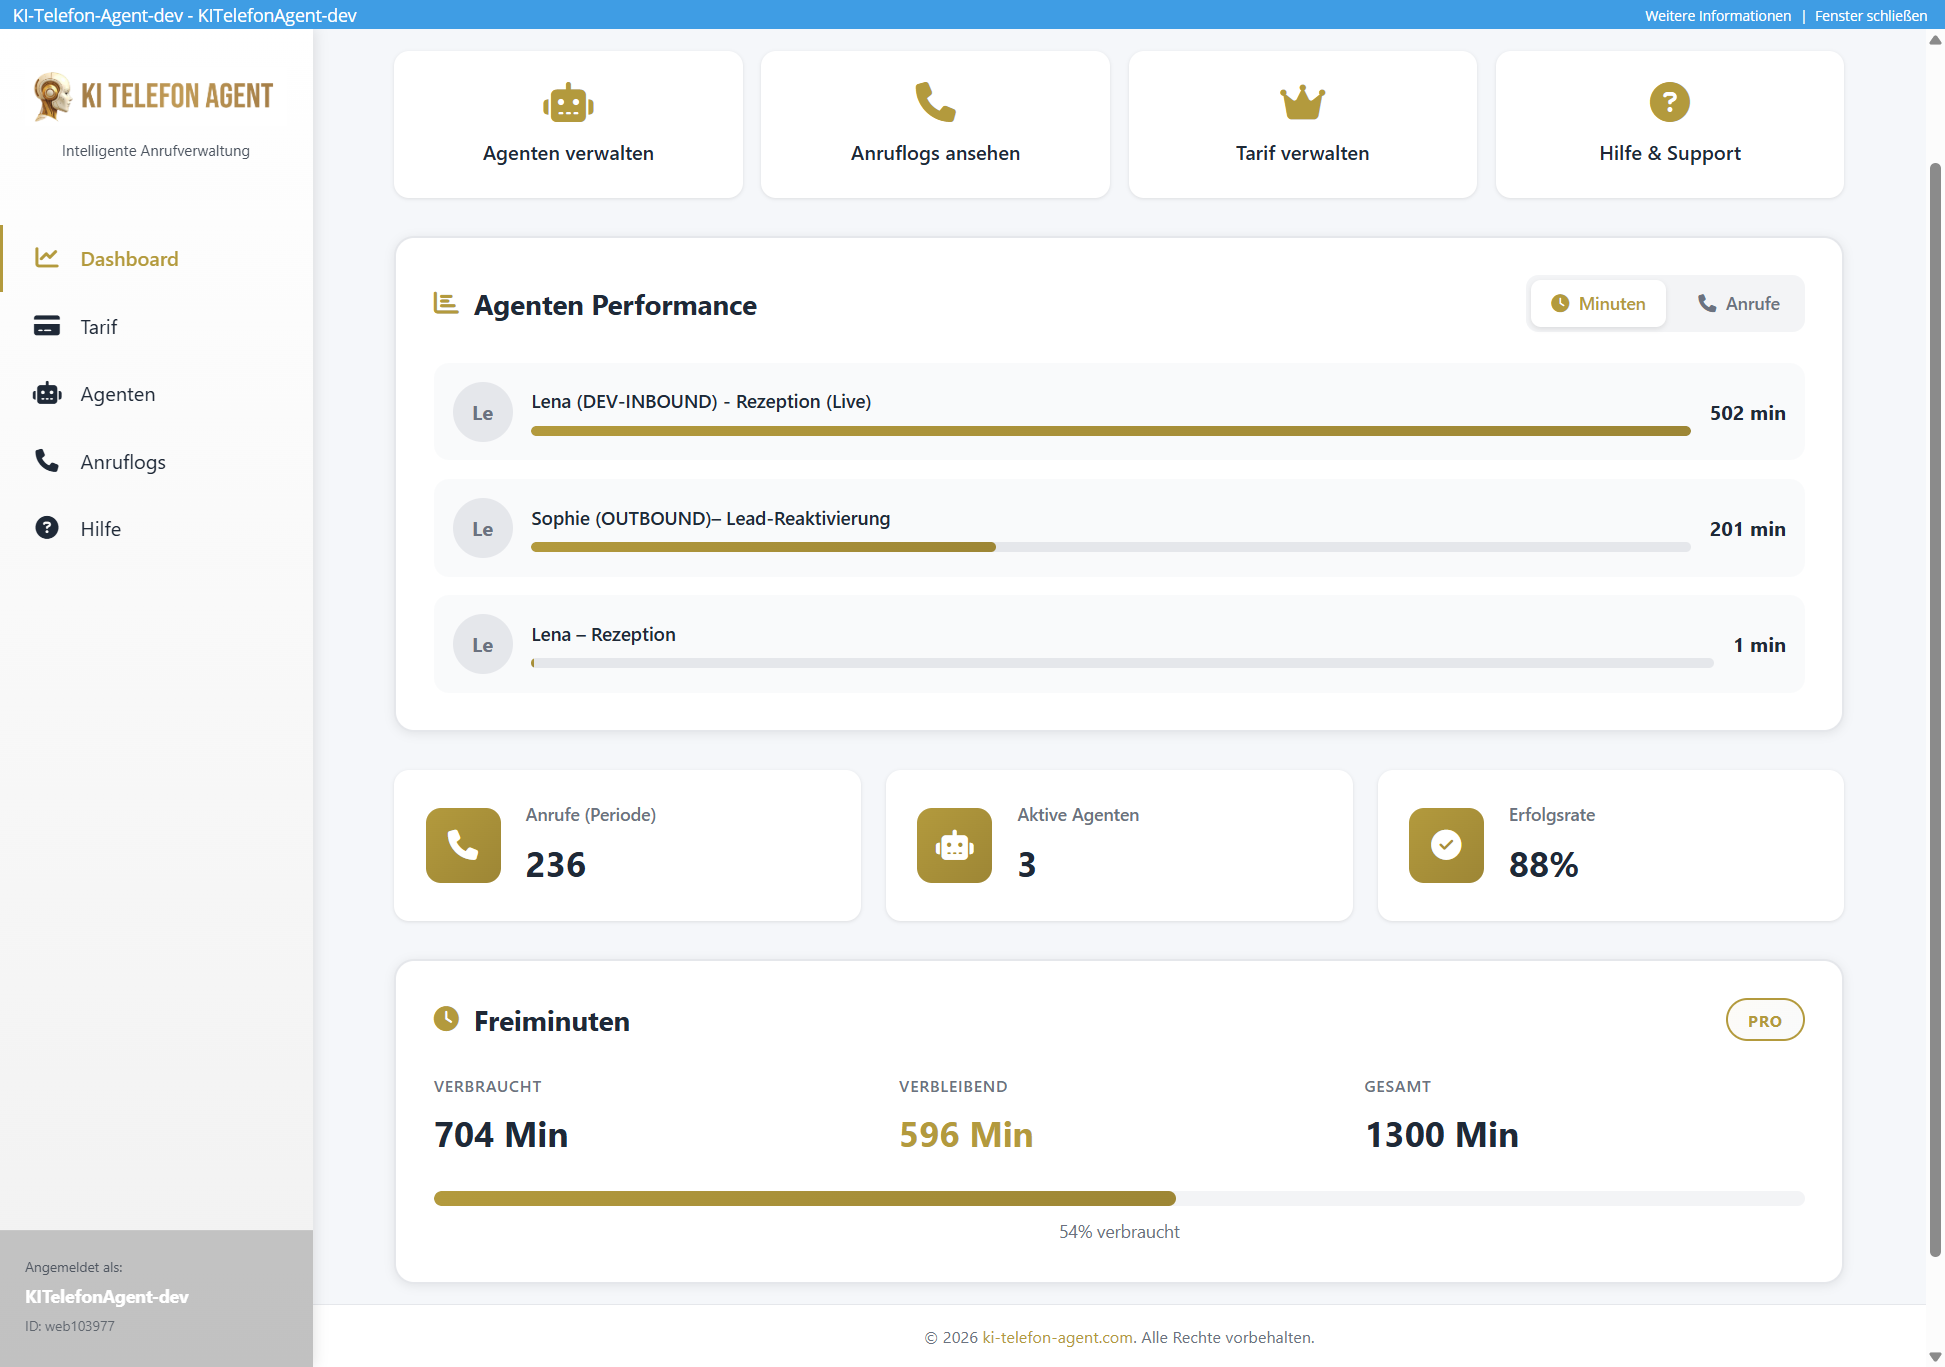
Task: Click Lena (DEV-INBOUND) progress bar
Action: pyautogui.click(x=1110, y=430)
